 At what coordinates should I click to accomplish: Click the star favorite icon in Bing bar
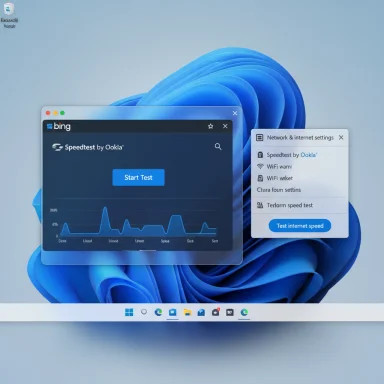(210, 126)
